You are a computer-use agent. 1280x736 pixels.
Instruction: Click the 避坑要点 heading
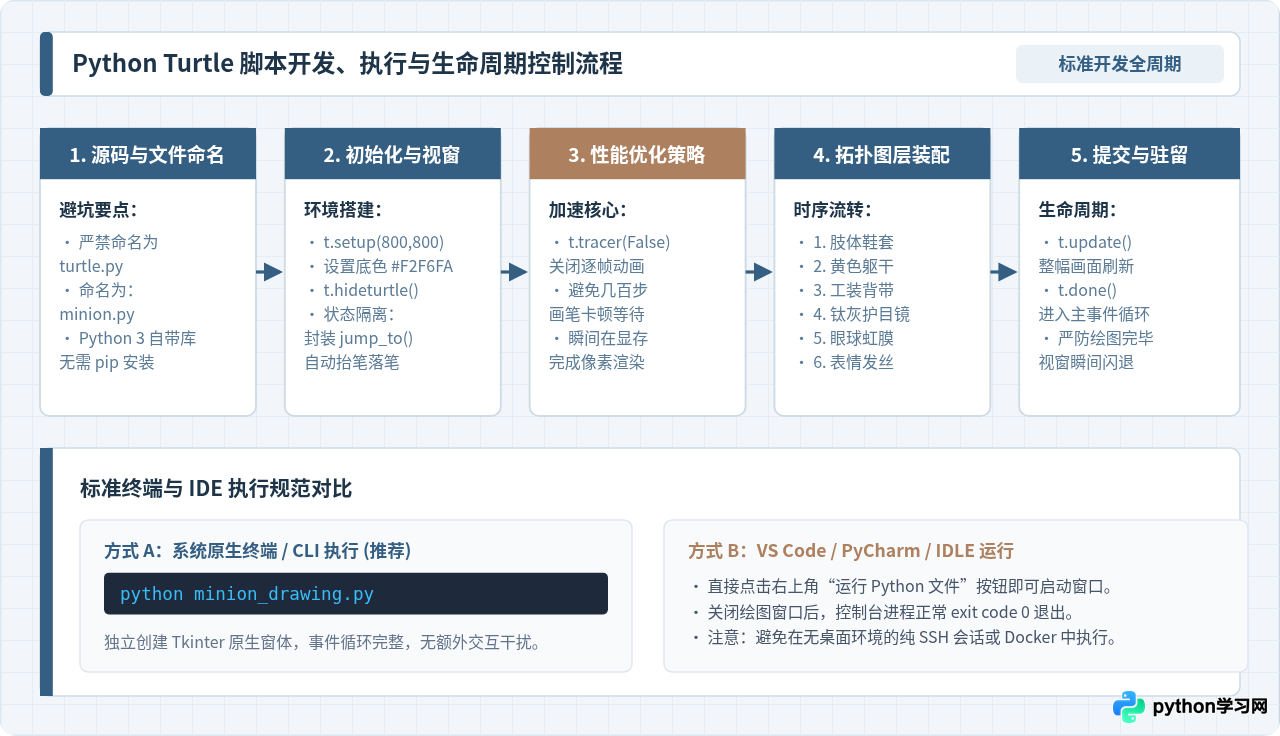[99, 210]
